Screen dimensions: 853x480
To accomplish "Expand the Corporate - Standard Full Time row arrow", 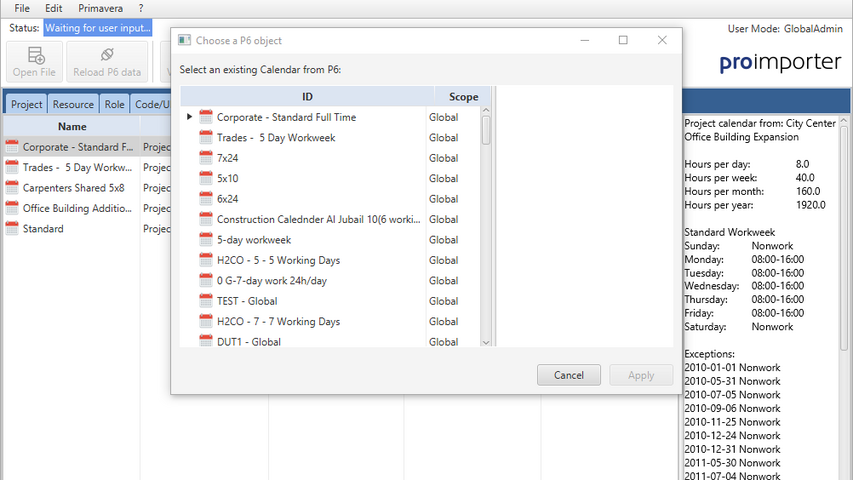I will pos(189,117).
